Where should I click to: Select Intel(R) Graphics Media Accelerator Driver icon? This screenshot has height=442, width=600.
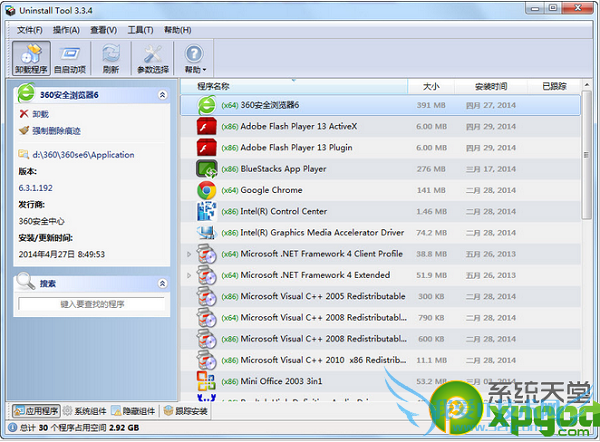pyautogui.click(x=207, y=233)
